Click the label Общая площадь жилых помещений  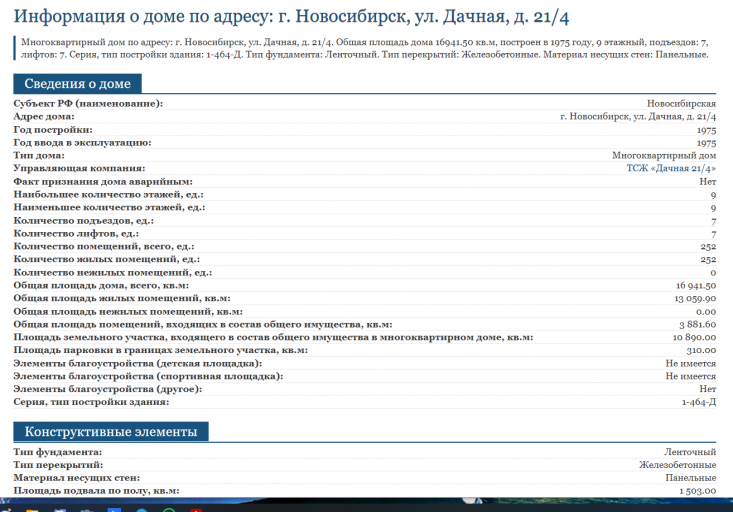[x=122, y=298]
